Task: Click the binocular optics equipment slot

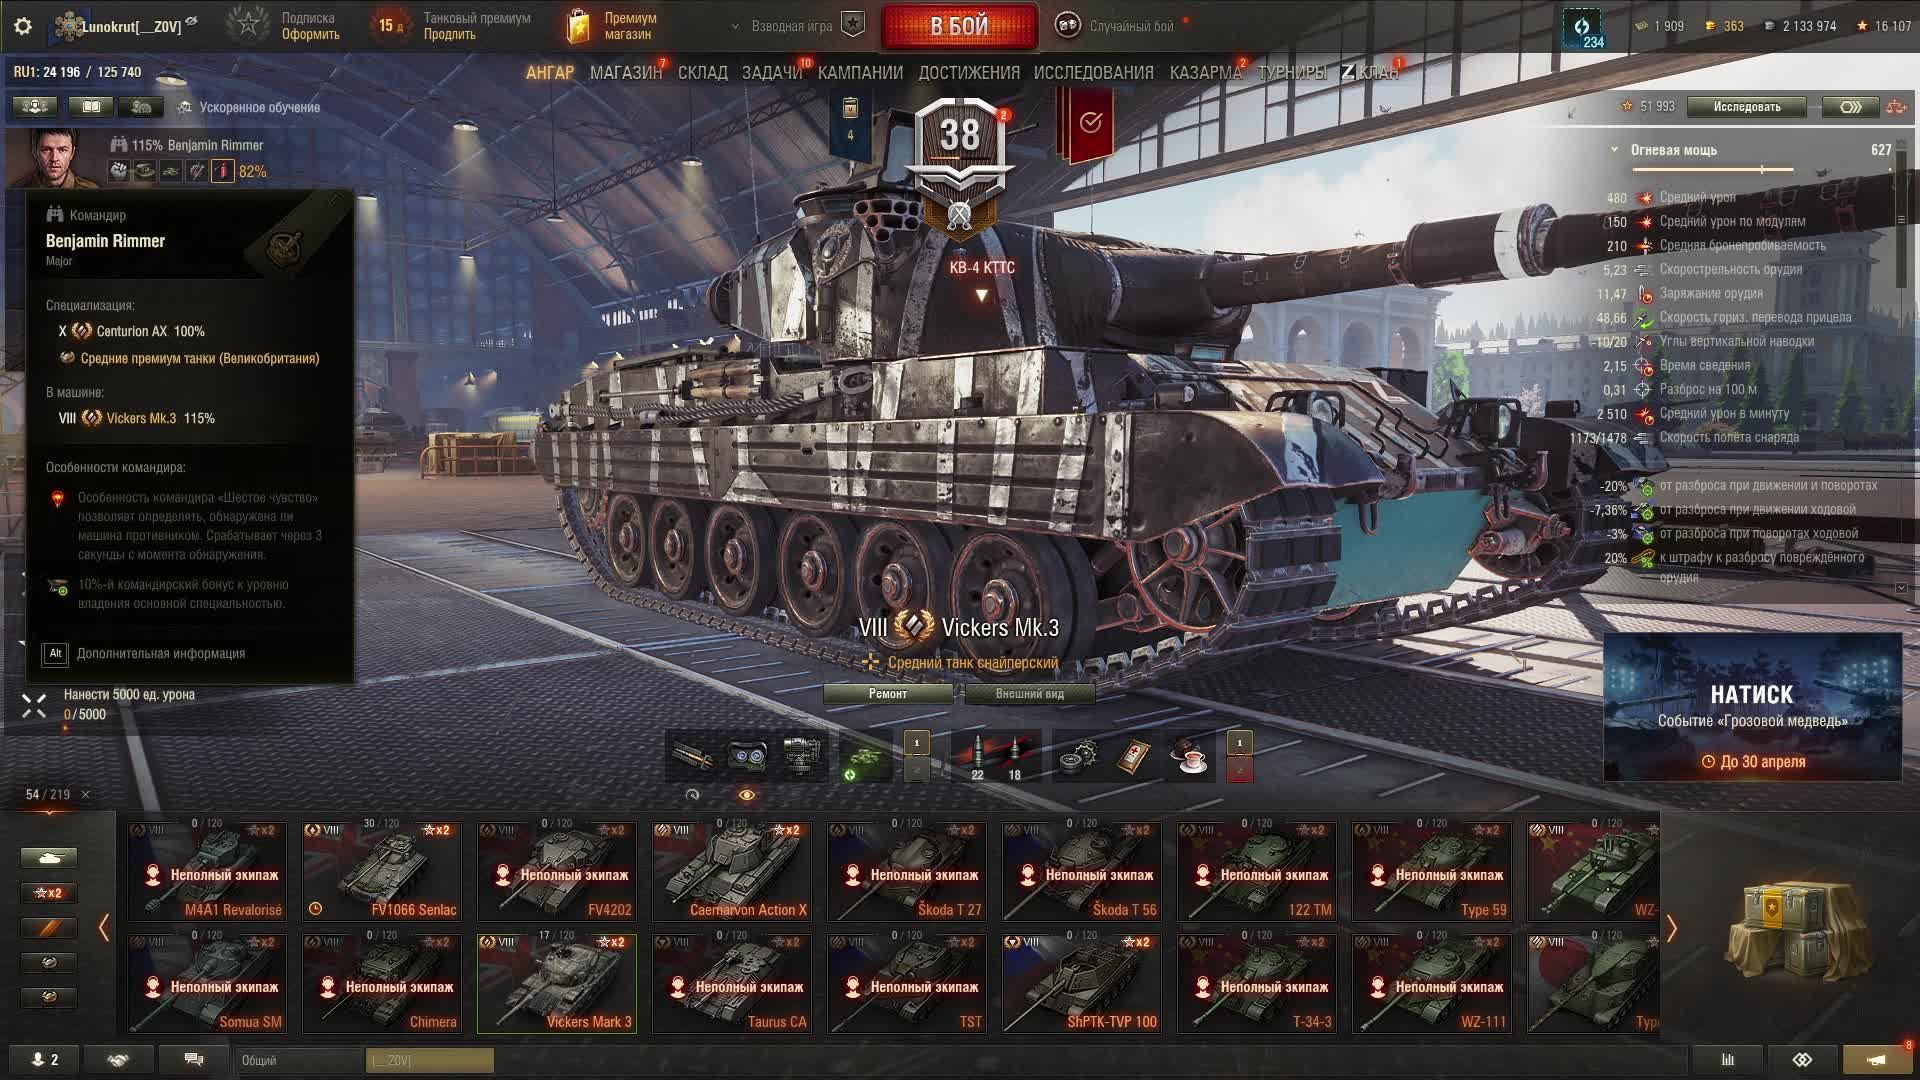Action: click(x=747, y=756)
